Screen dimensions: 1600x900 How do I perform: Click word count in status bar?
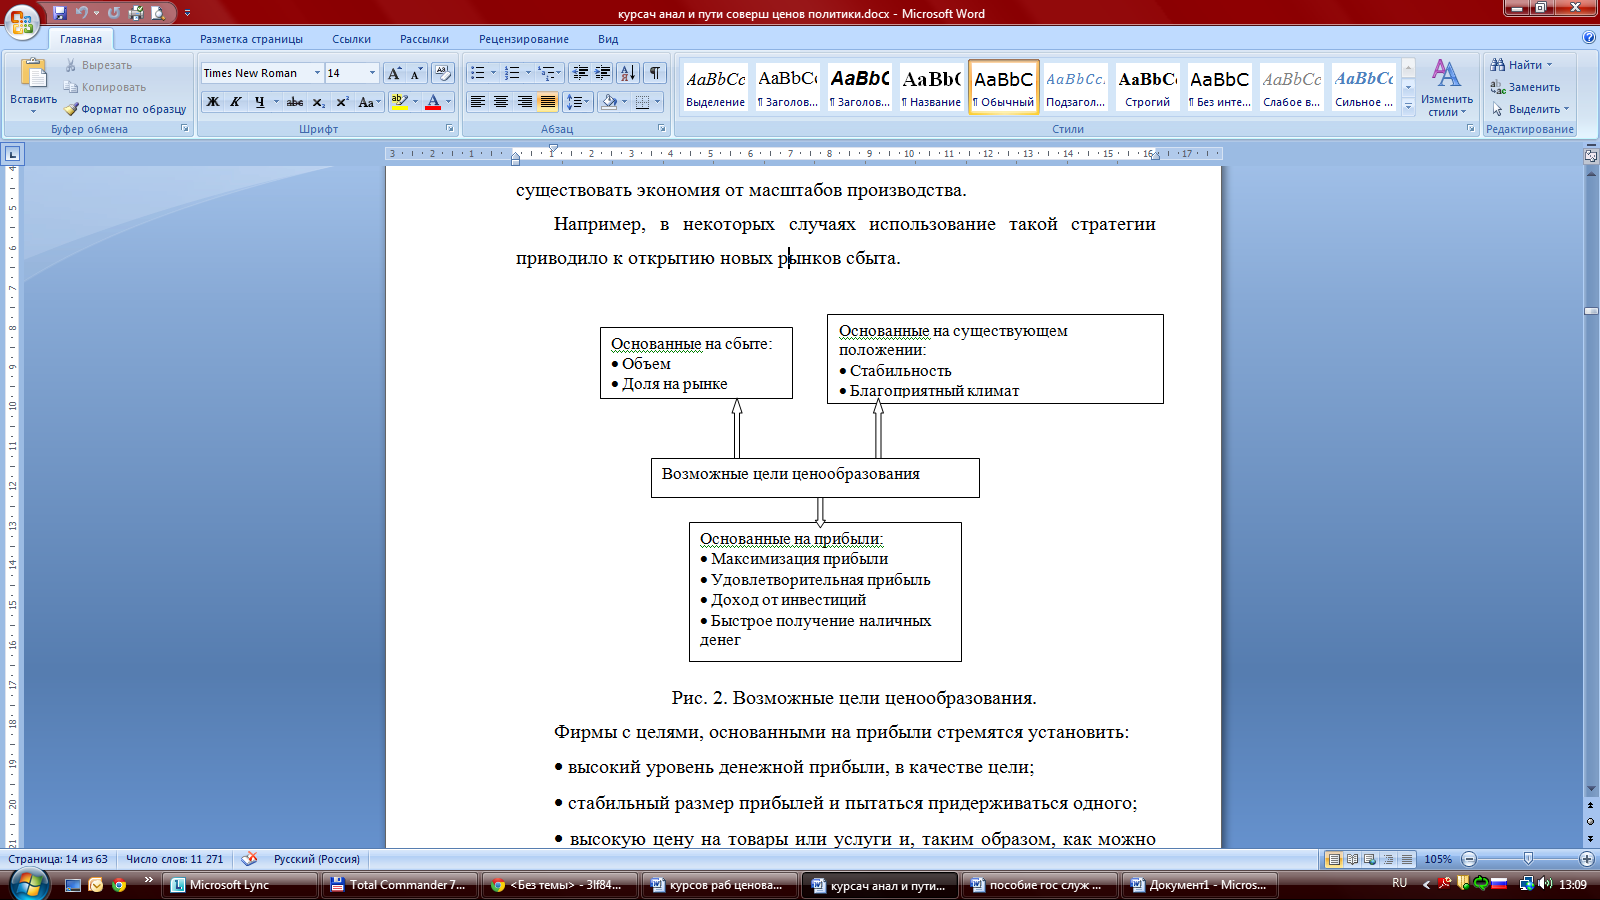coord(175,859)
